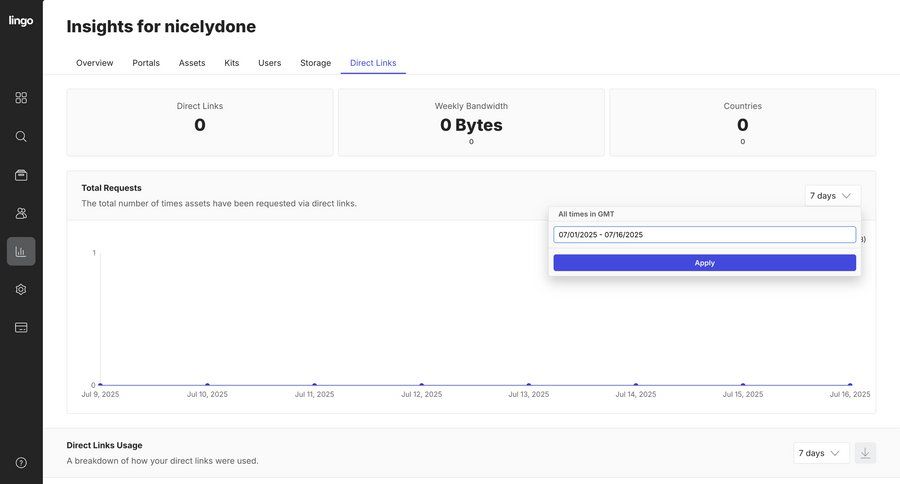
Task: Click the Jul 13, 2025 chart data point
Action: coord(528,384)
